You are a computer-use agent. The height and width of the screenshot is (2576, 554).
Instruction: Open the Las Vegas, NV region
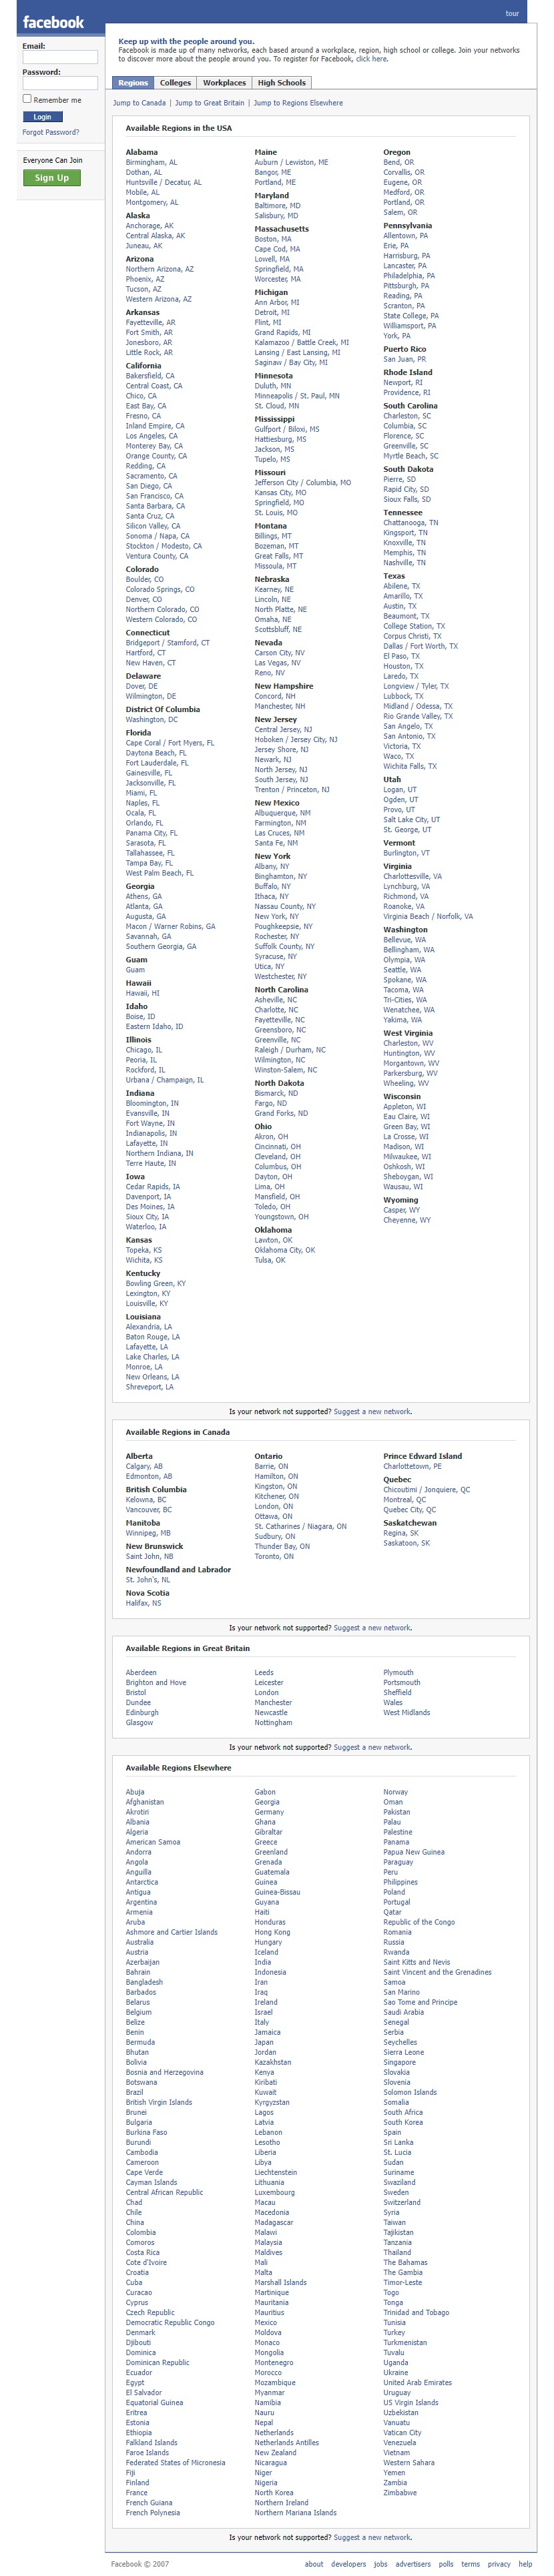coord(278,663)
